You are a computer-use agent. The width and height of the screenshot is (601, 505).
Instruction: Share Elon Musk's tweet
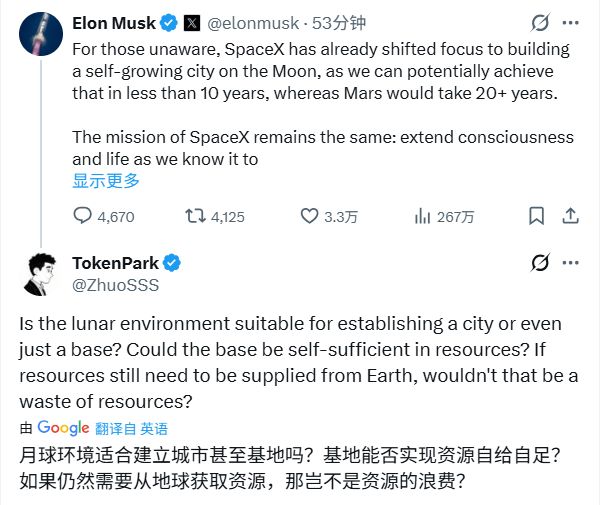click(x=570, y=216)
